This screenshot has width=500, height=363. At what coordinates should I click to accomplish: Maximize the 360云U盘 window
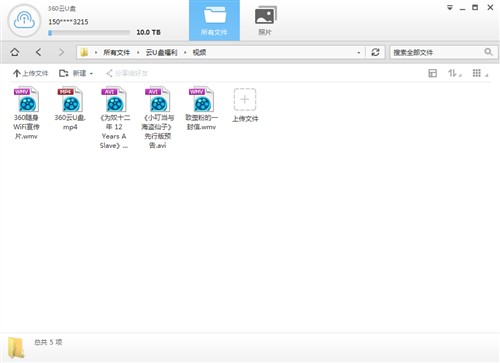pyautogui.click(x=475, y=7)
